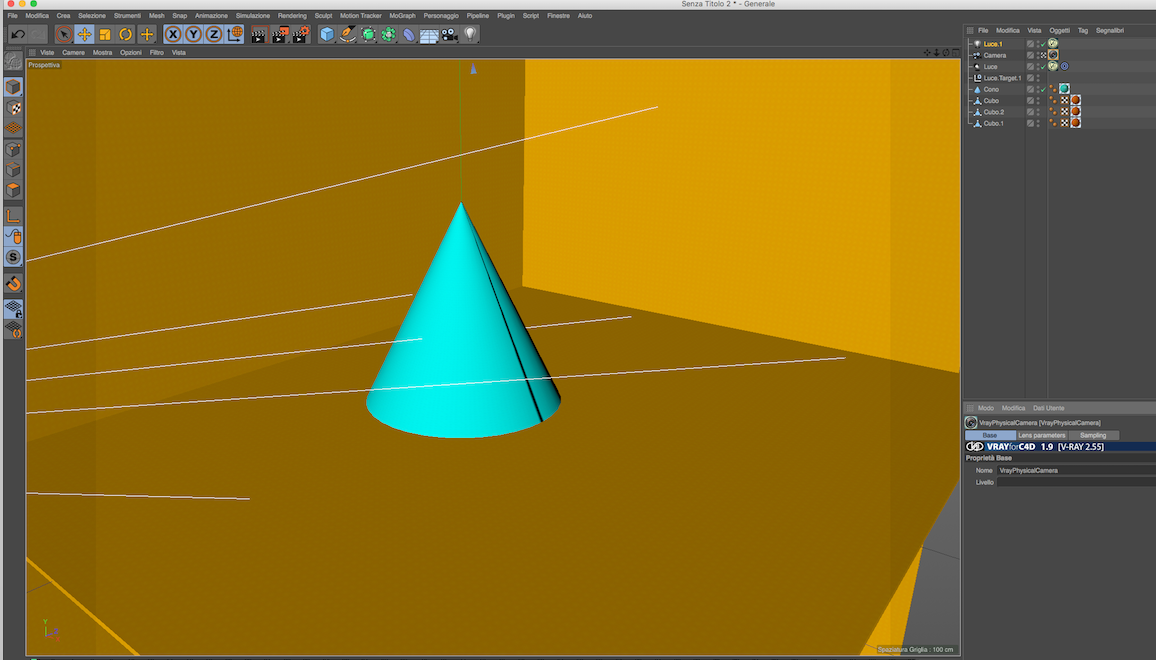
Task: Open the deformer objects icon
Action: [x=409, y=34]
